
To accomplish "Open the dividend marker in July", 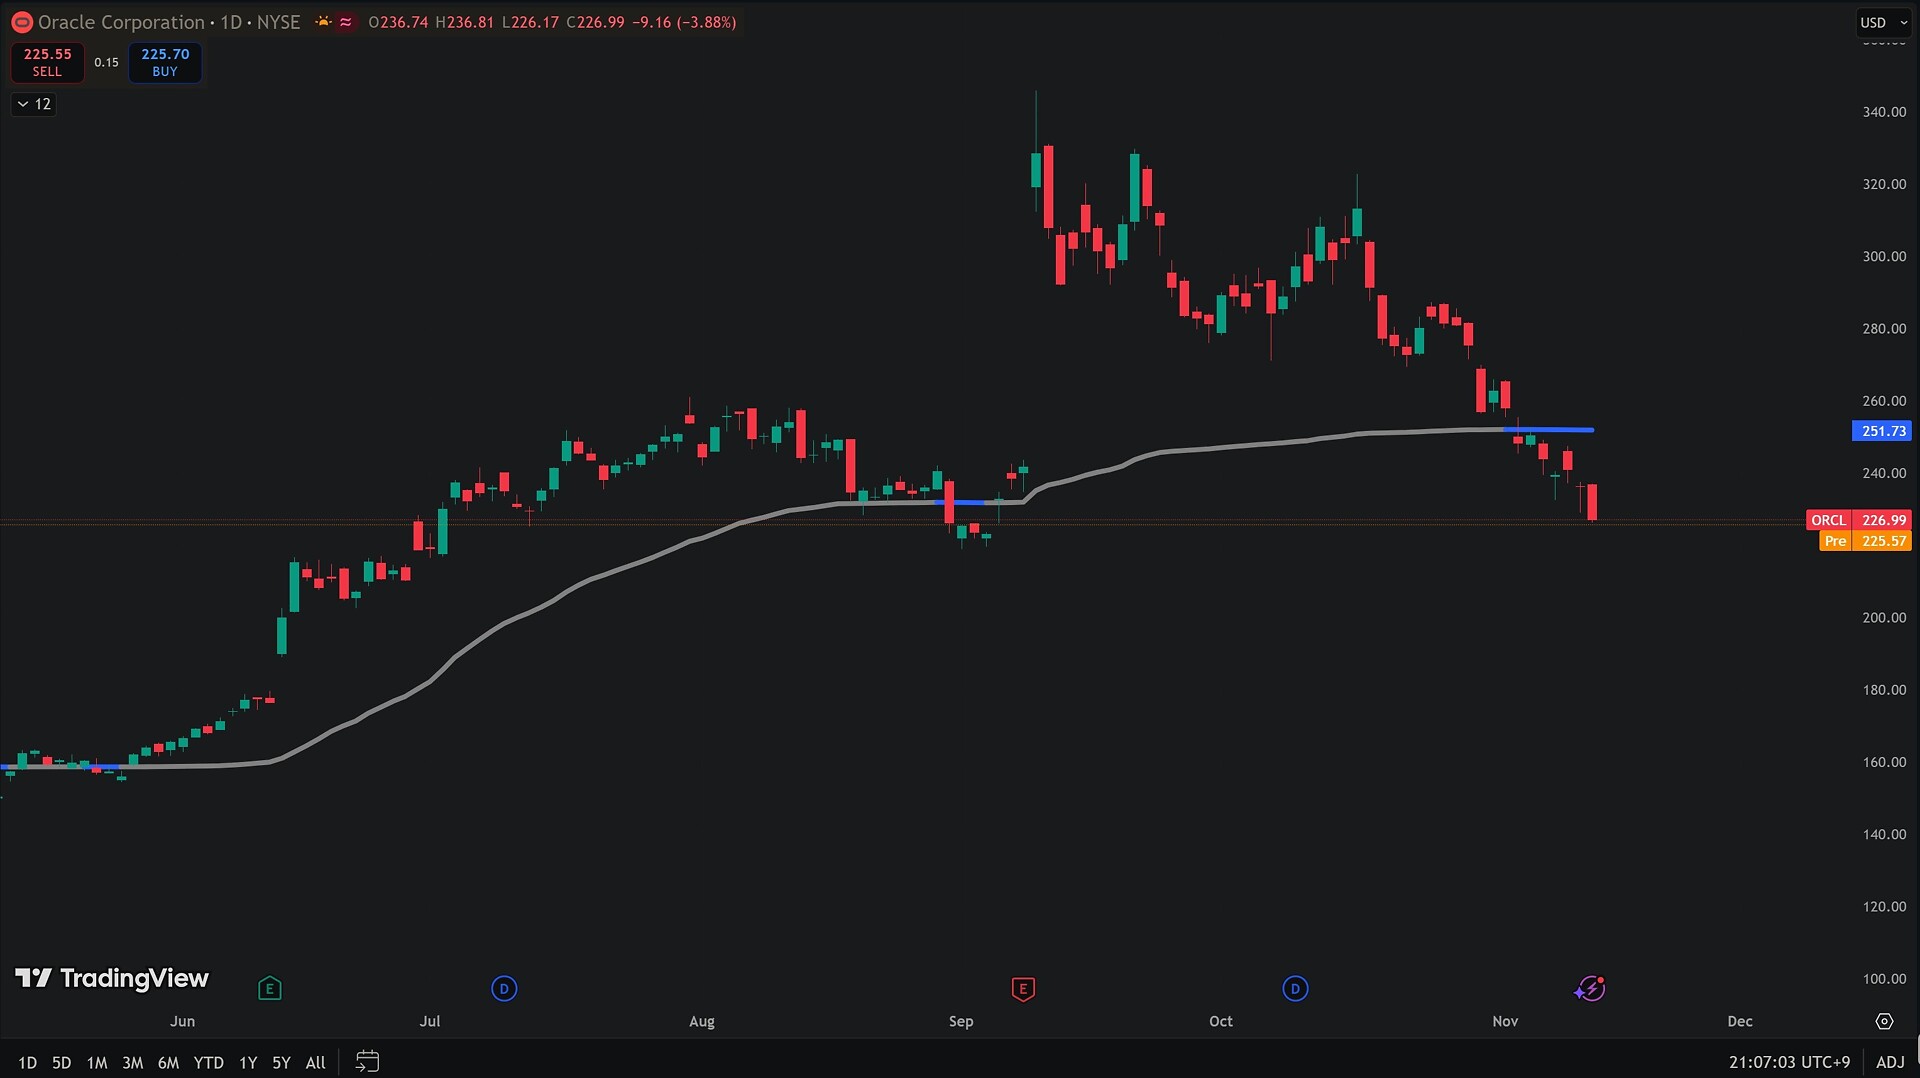I will click(504, 989).
